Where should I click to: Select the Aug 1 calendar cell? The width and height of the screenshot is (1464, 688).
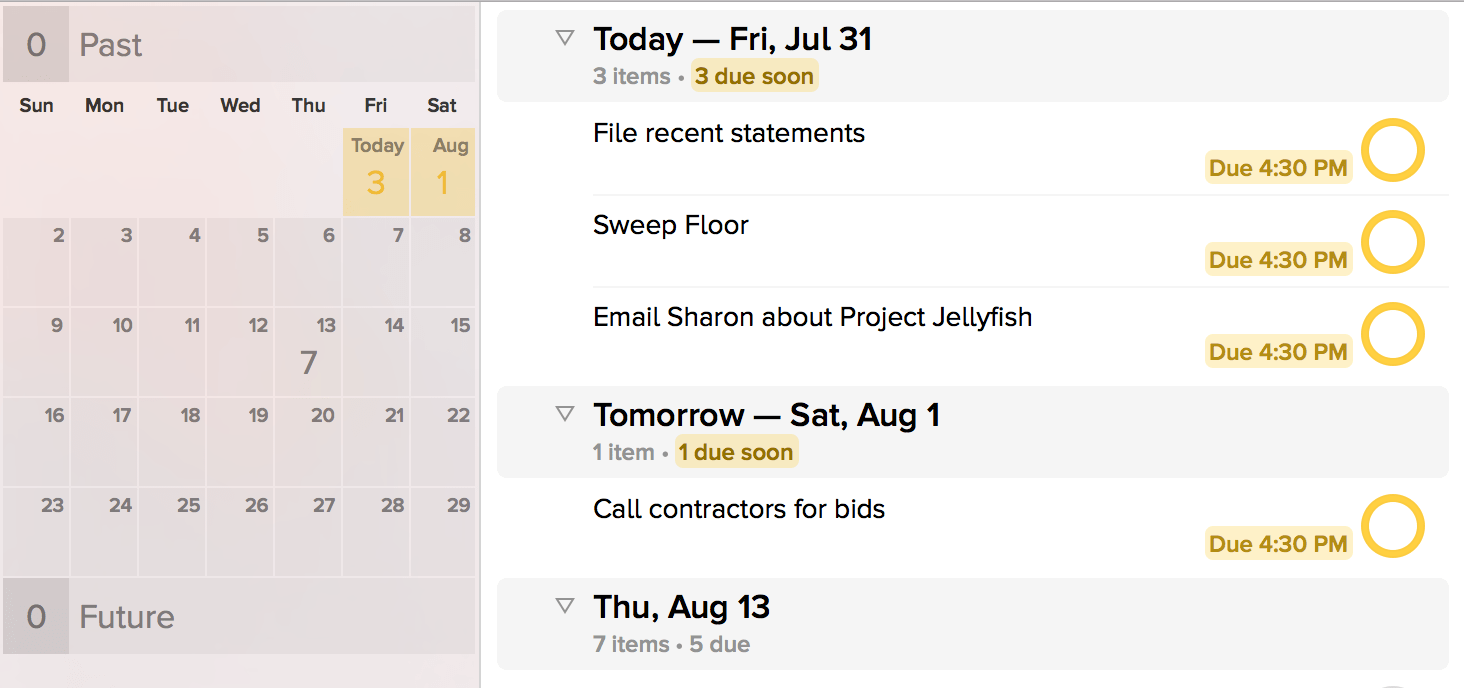(443, 172)
